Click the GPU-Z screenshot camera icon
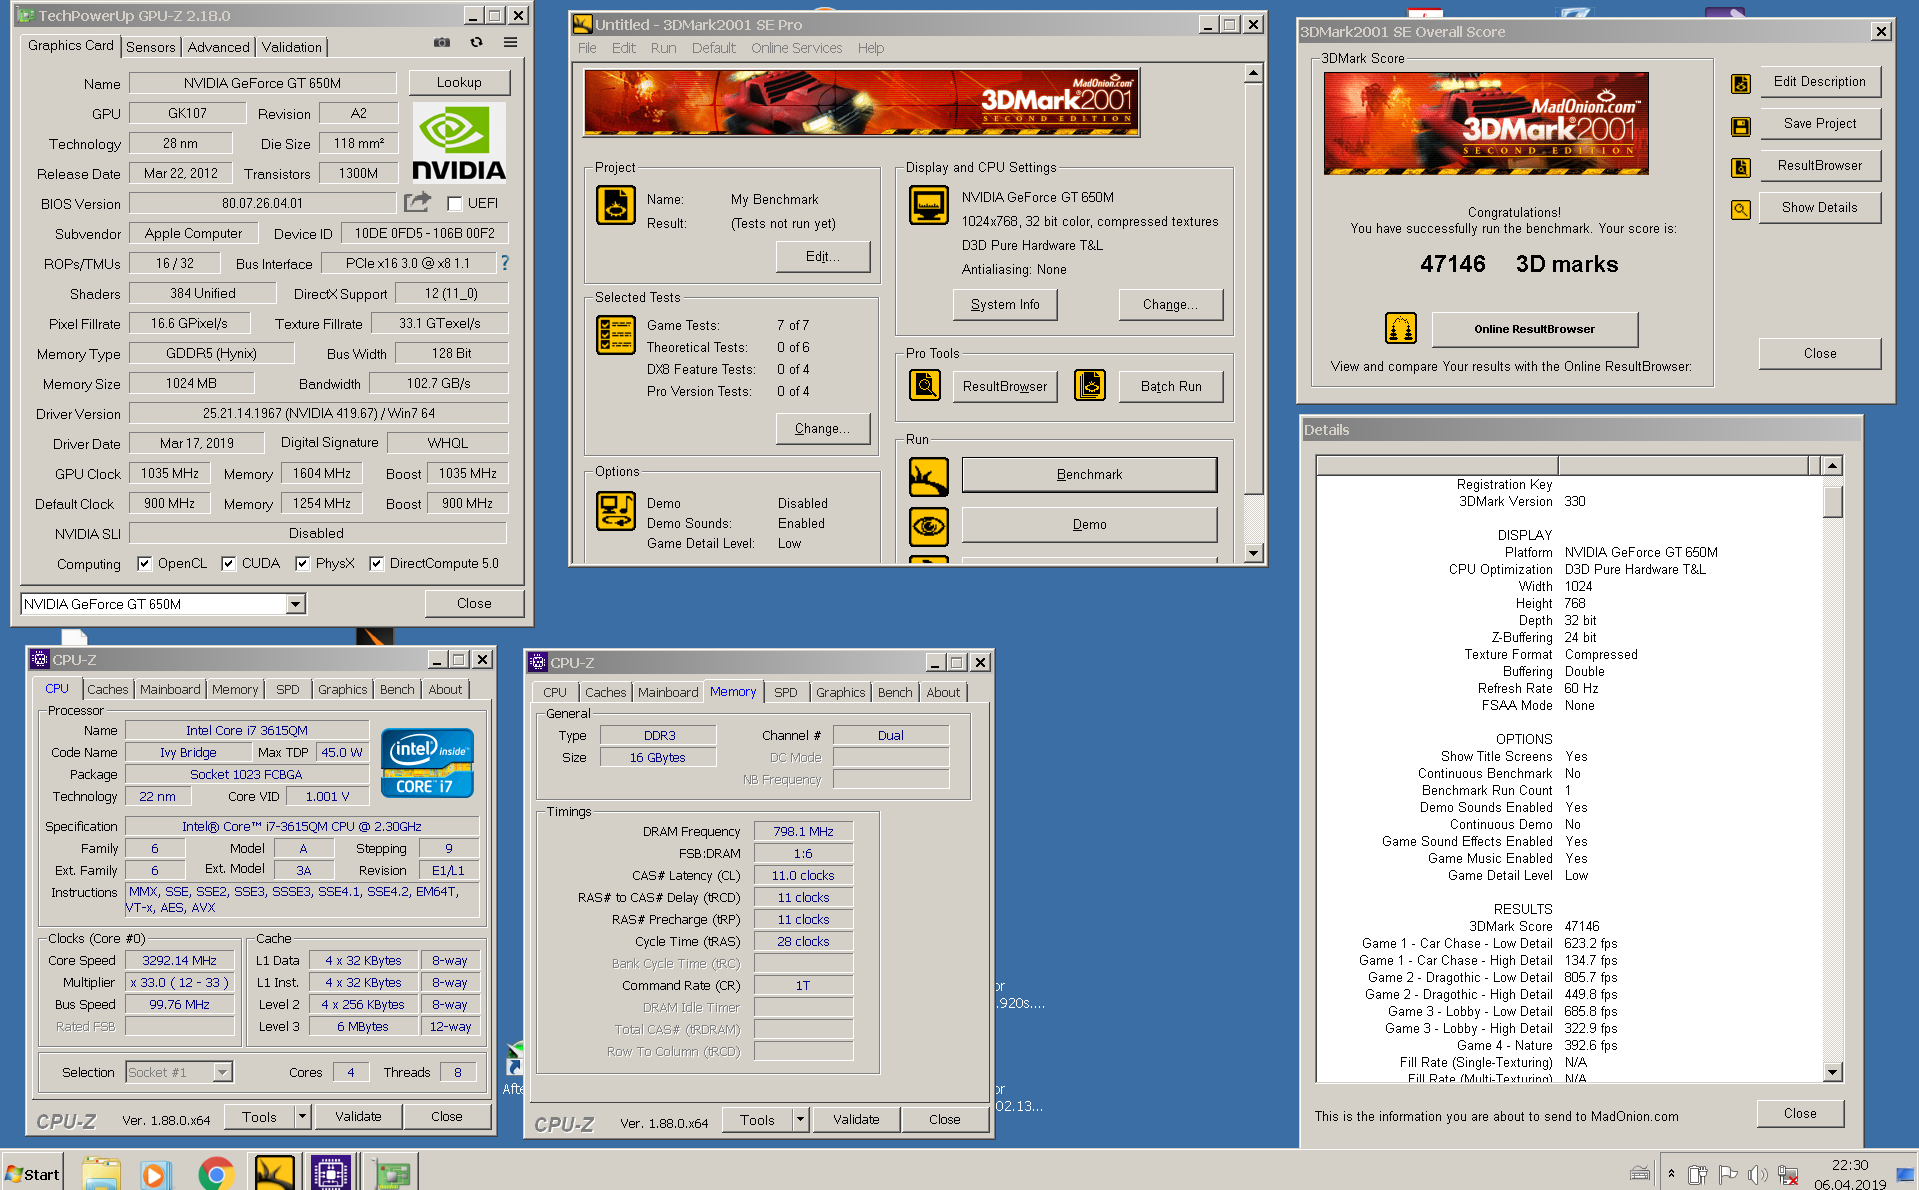Image resolution: width=1919 pixels, height=1190 pixels. click(x=442, y=43)
